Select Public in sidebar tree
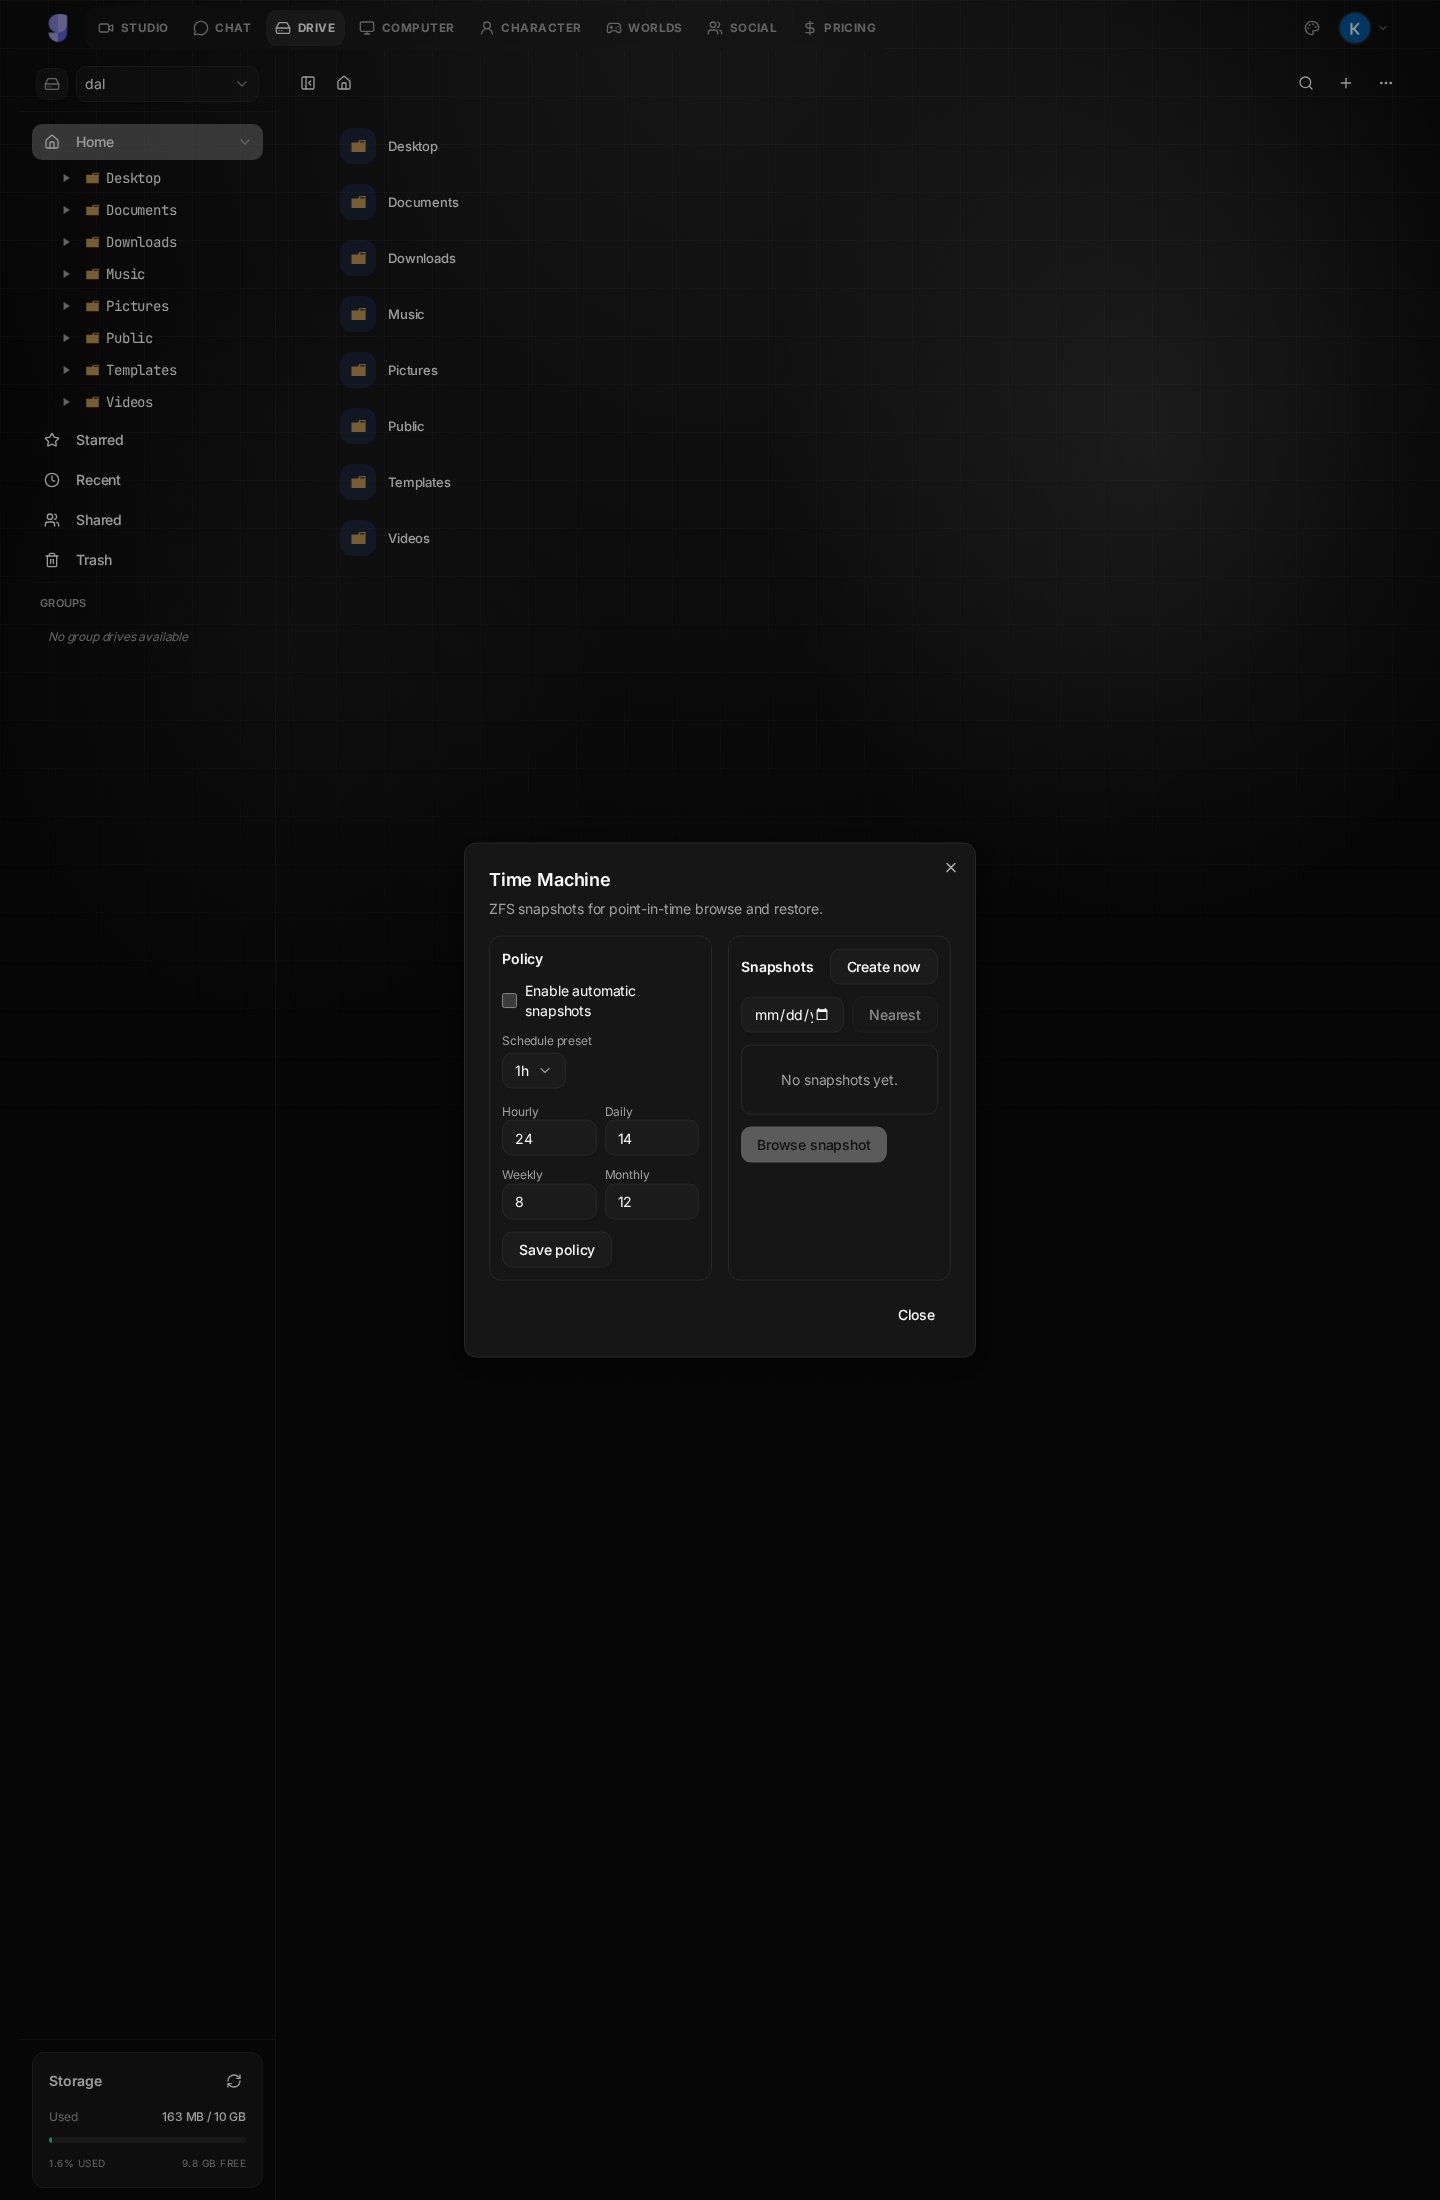Image resolution: width=1440 pixels, height=2200 pixels. (x=129, y=338)
